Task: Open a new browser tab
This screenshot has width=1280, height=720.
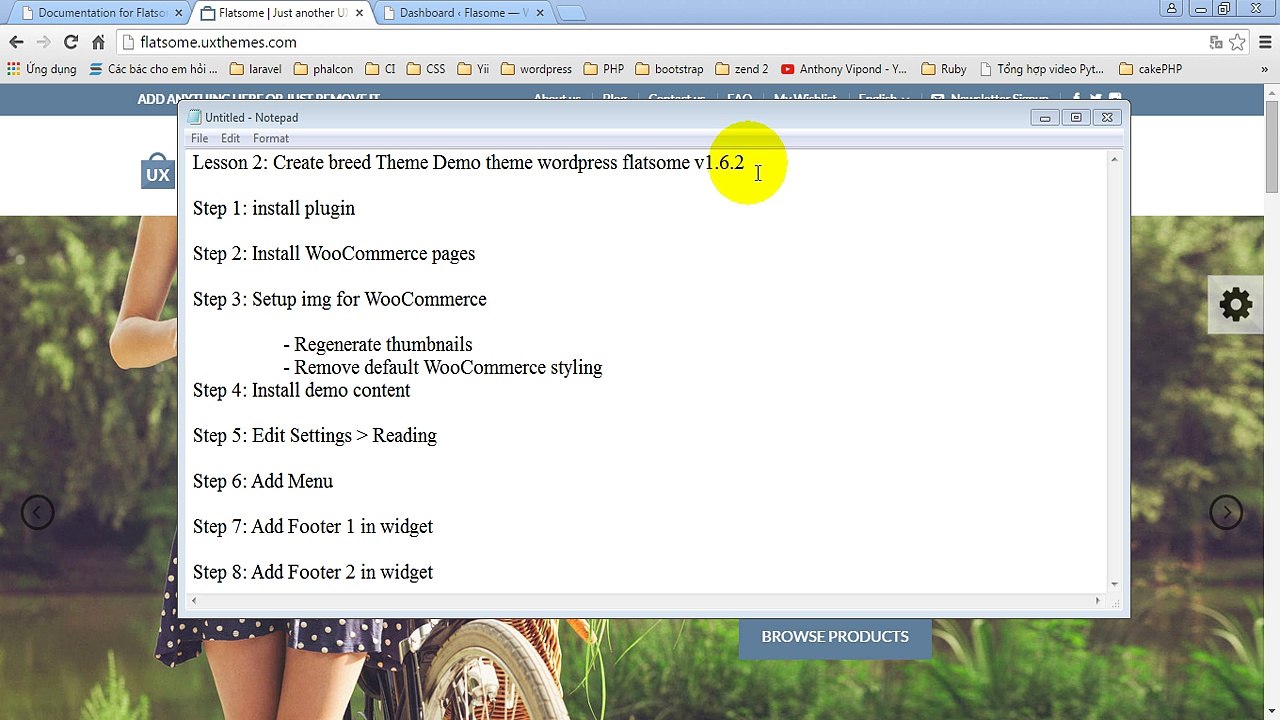Action: (x=570, y=13)
